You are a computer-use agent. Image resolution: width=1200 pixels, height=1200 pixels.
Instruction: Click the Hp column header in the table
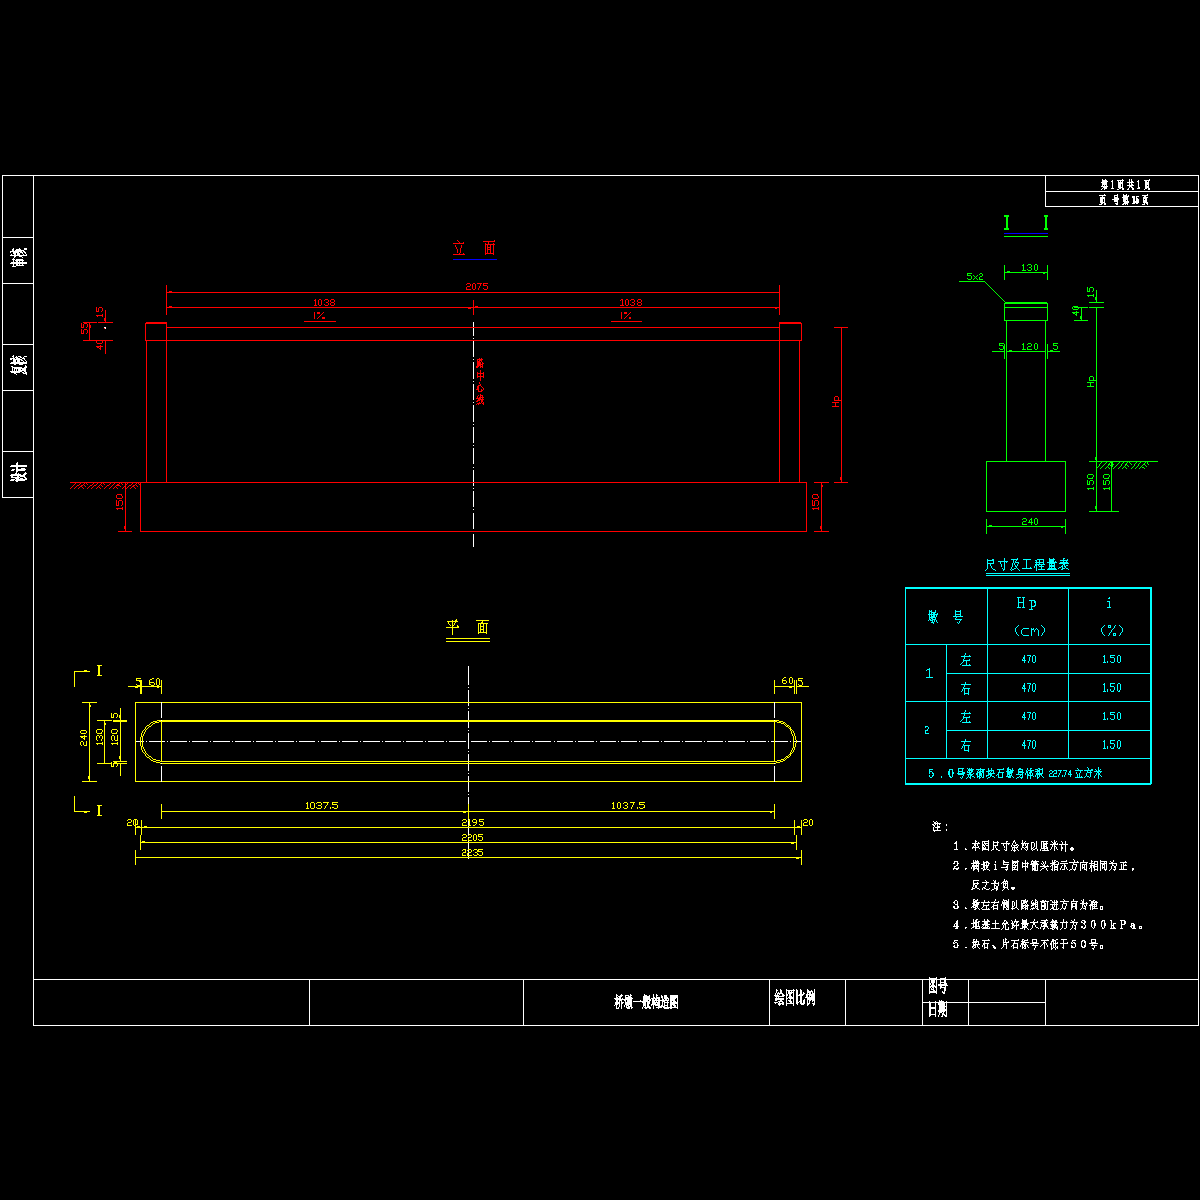(x=1028, y=617)
